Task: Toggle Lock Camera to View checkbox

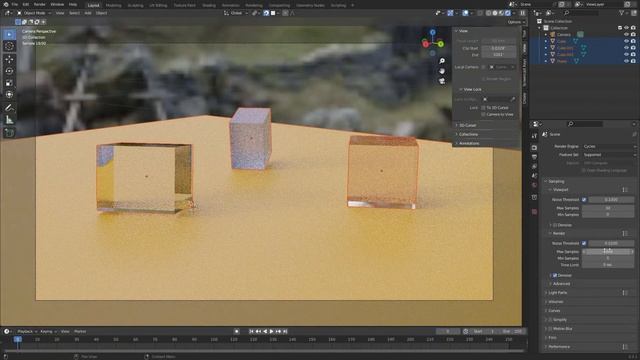Action: tap(483, 115)
